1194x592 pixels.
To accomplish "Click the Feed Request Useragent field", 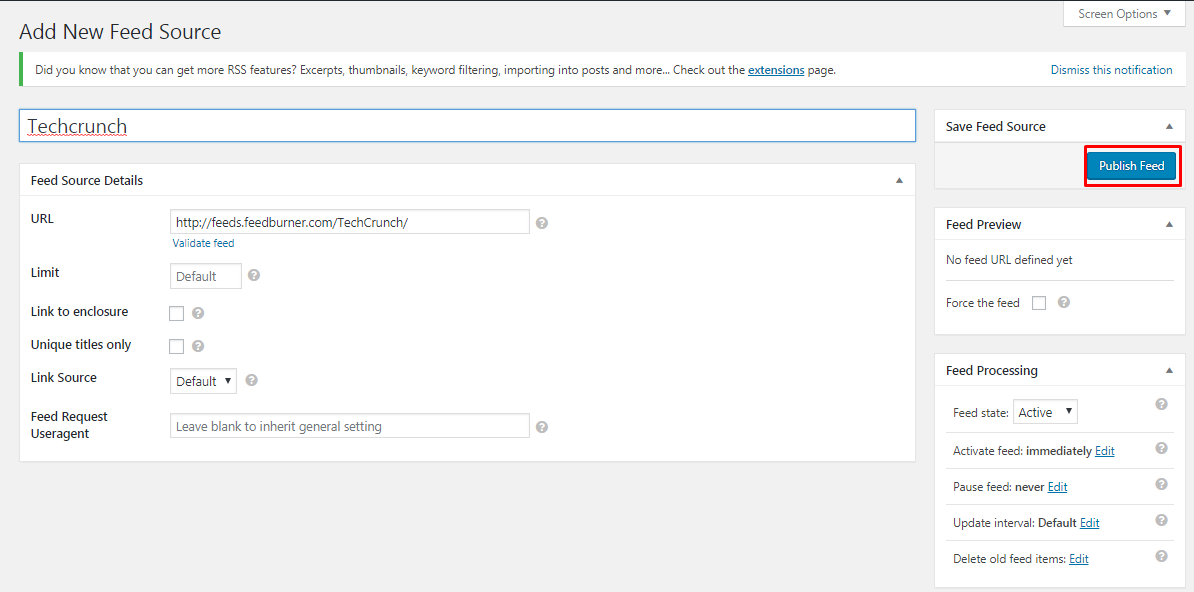I will [350, 426].
